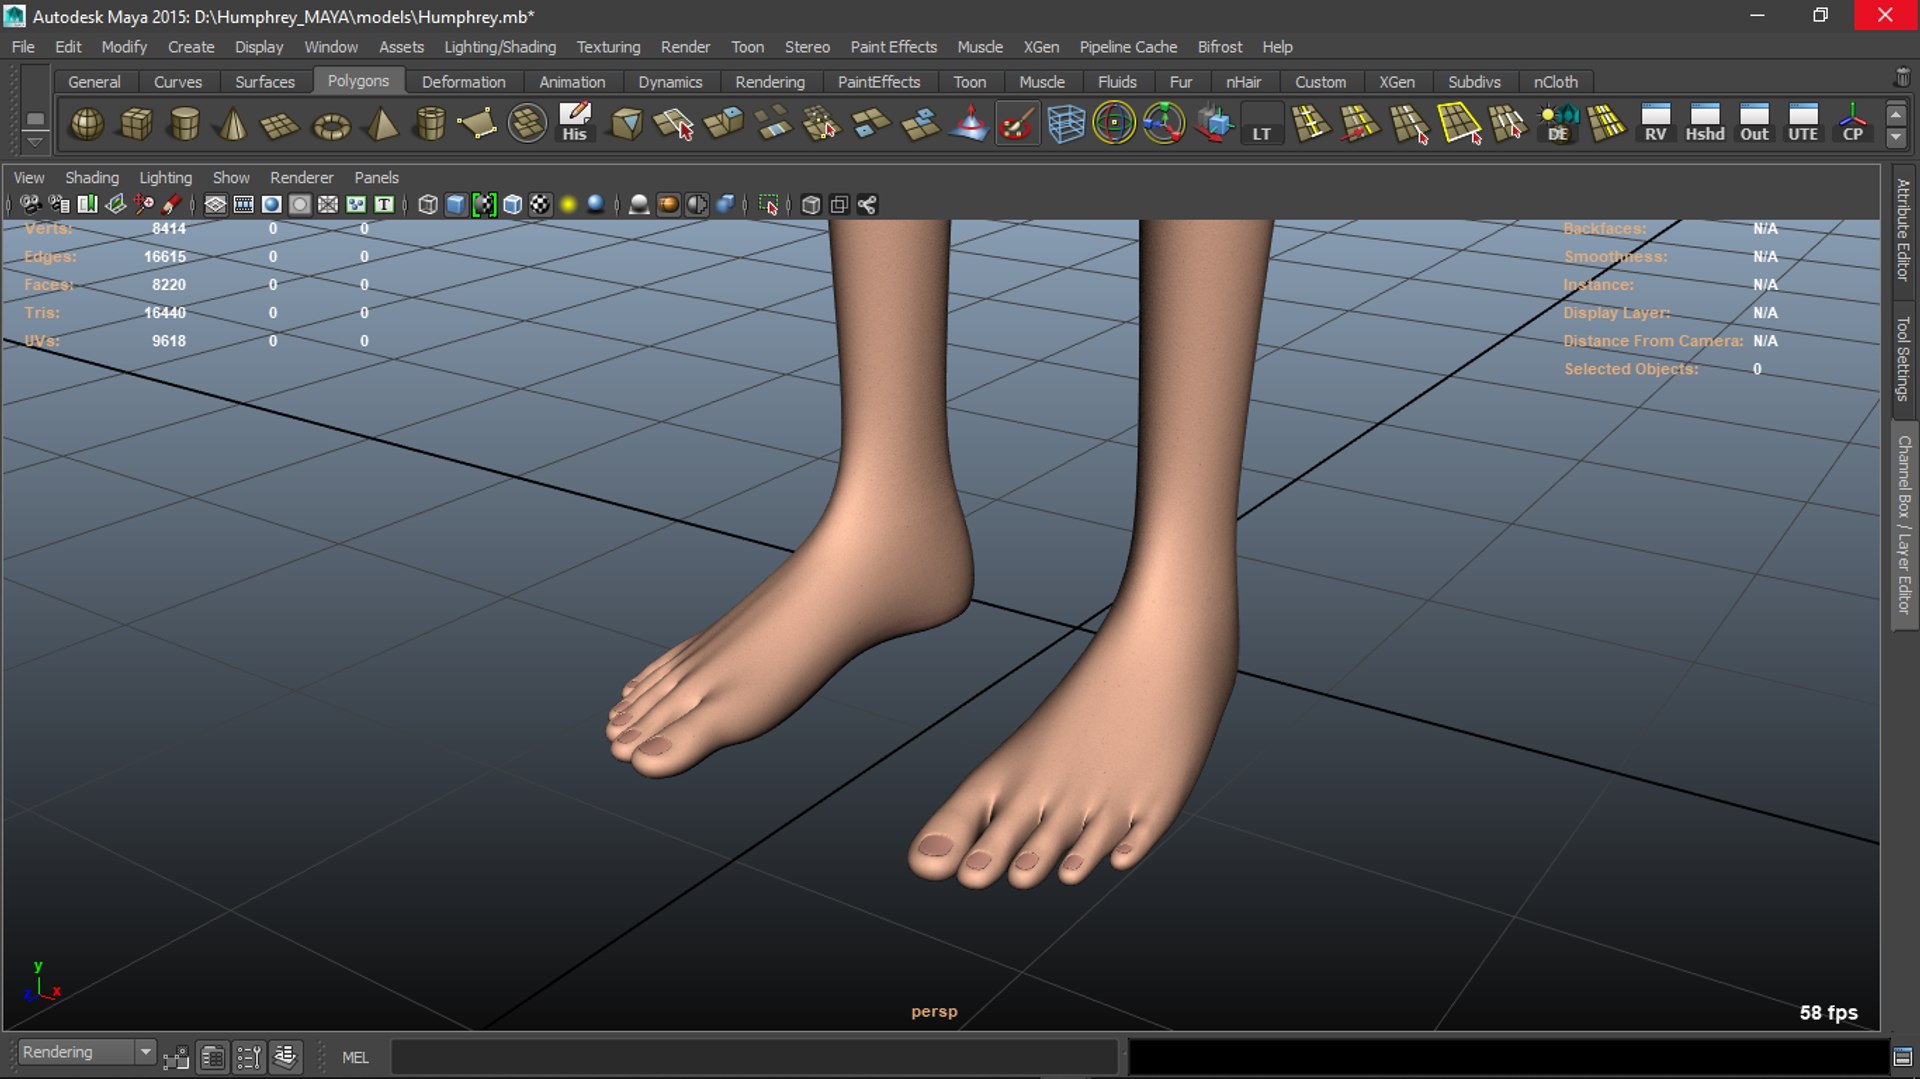Open the panel Show menu
This screenshot has width=1920, height=1079.
pyautogui.click(x=231, y=177)
